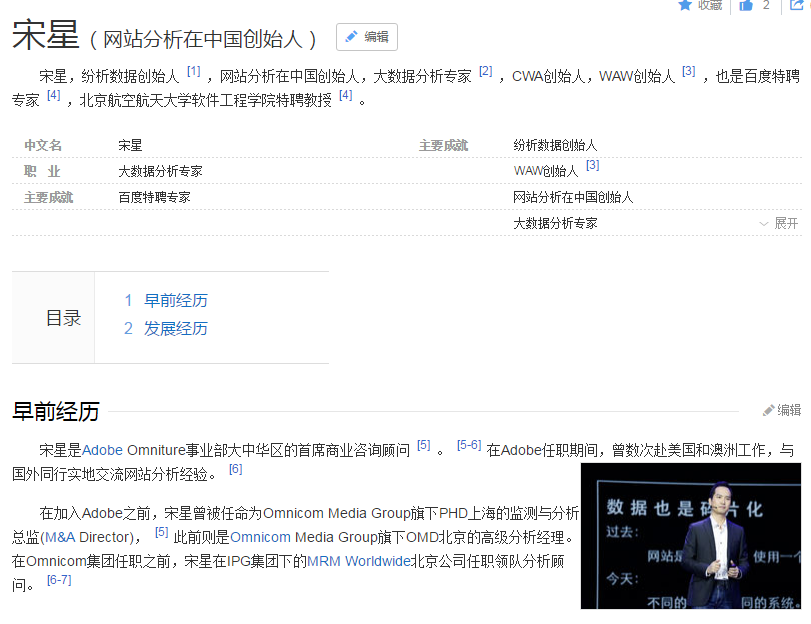Click the 目录 contents heading
The height and width of the screenshot is (624, 811).
point(64,318)
